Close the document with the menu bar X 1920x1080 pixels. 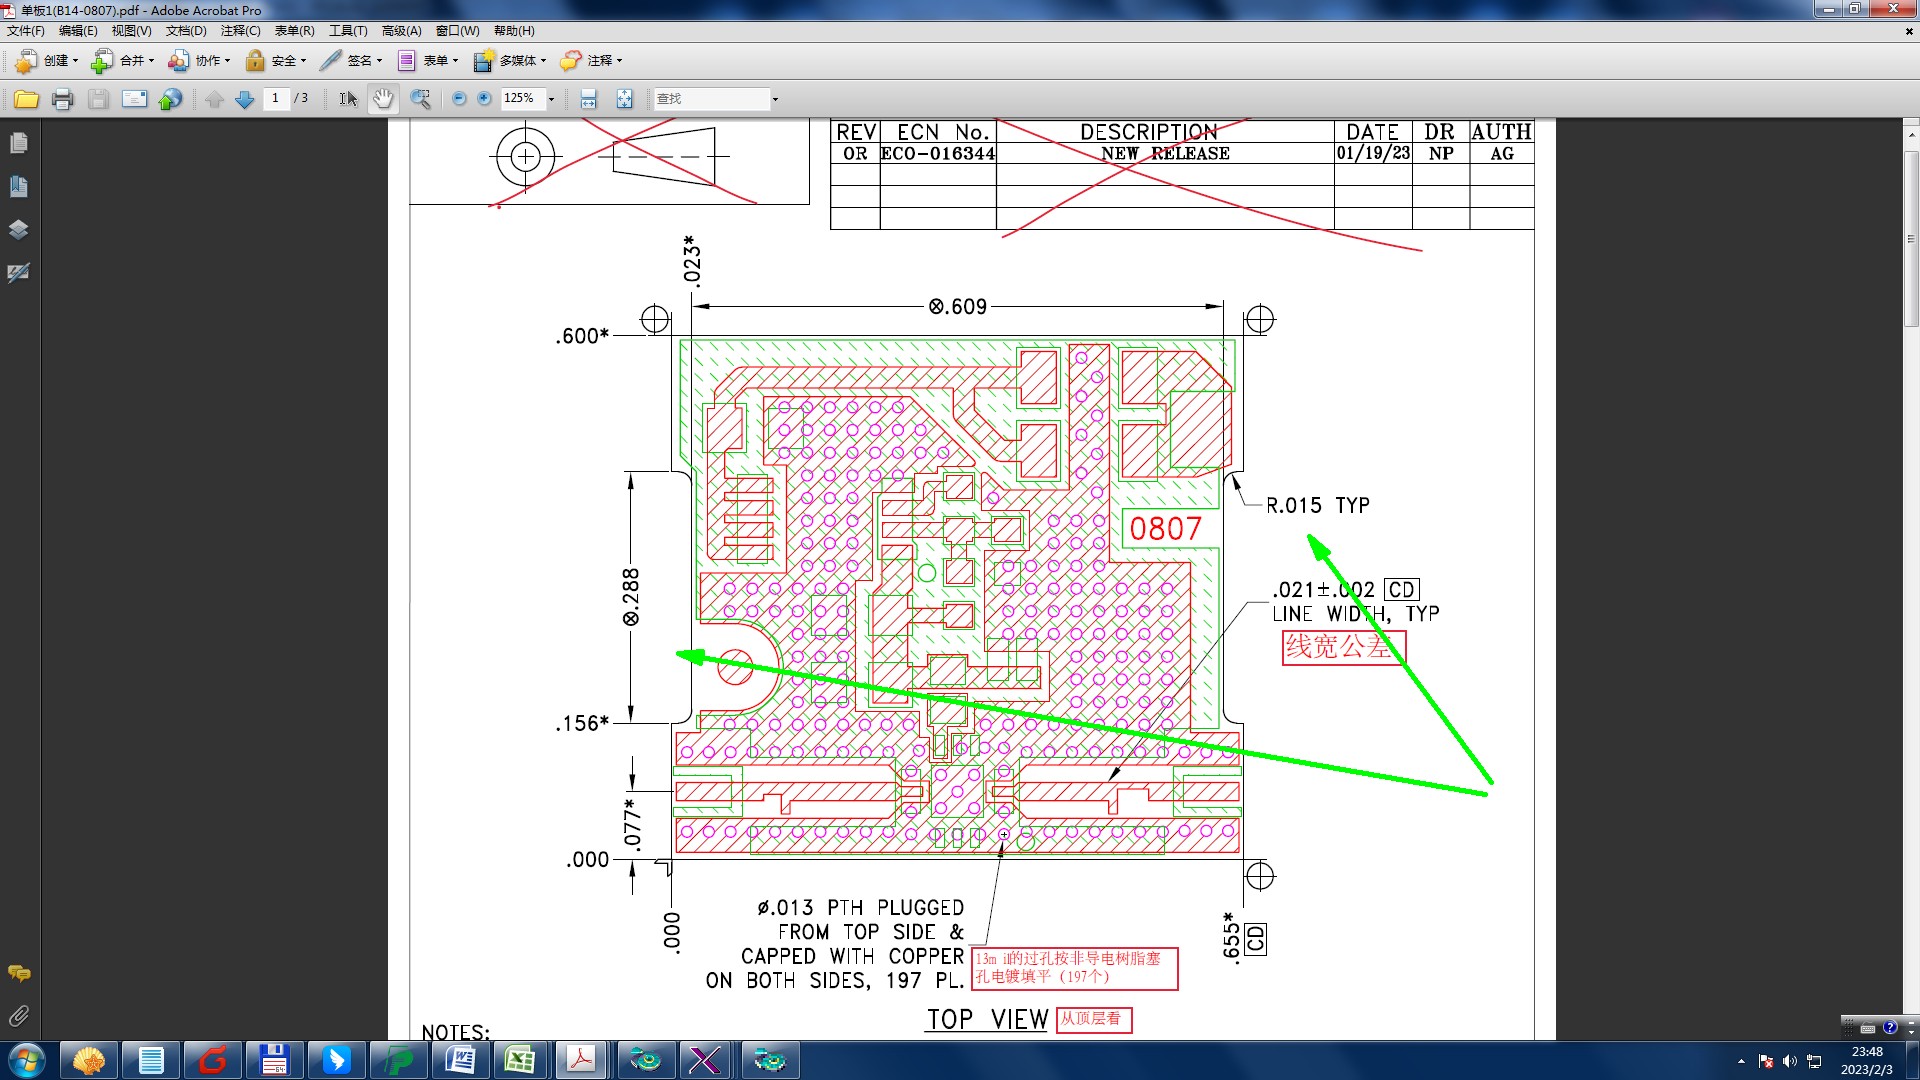coord(1909,31)
